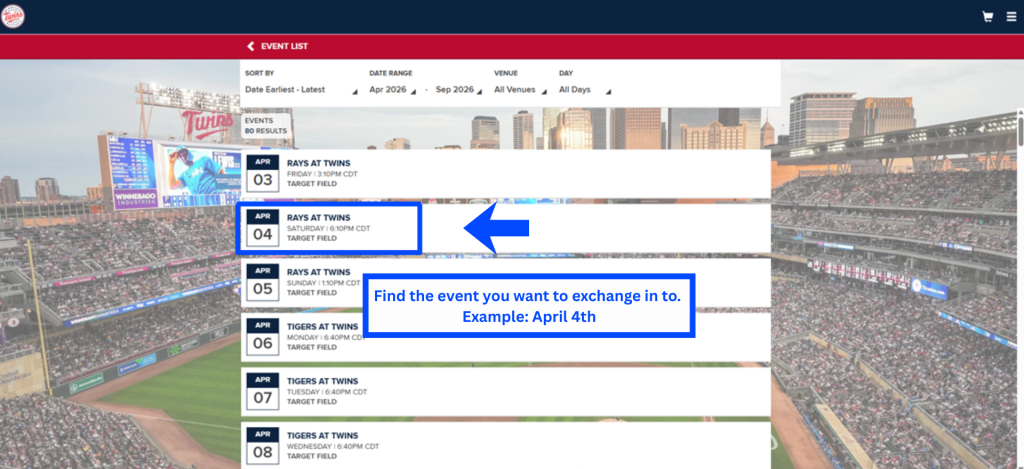Select Tigers at Twins Tuesday event
Viewport: 1024px width, 469px height.
[x=505, y=392]
